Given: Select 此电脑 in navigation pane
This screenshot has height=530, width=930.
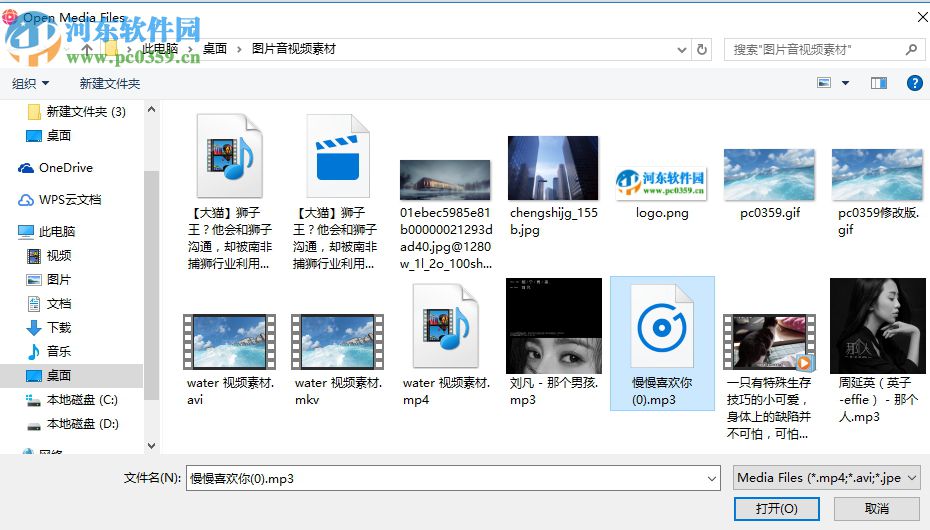Looking at the screenshot, I should point(47,231).
